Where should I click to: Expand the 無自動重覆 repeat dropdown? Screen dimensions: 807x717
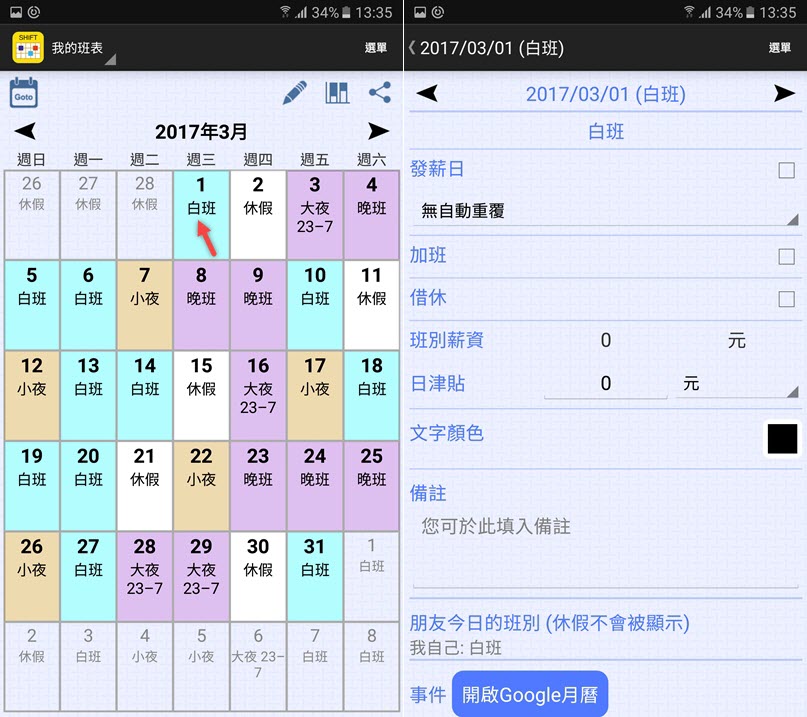pyautogui.click(x=606, y=211)
